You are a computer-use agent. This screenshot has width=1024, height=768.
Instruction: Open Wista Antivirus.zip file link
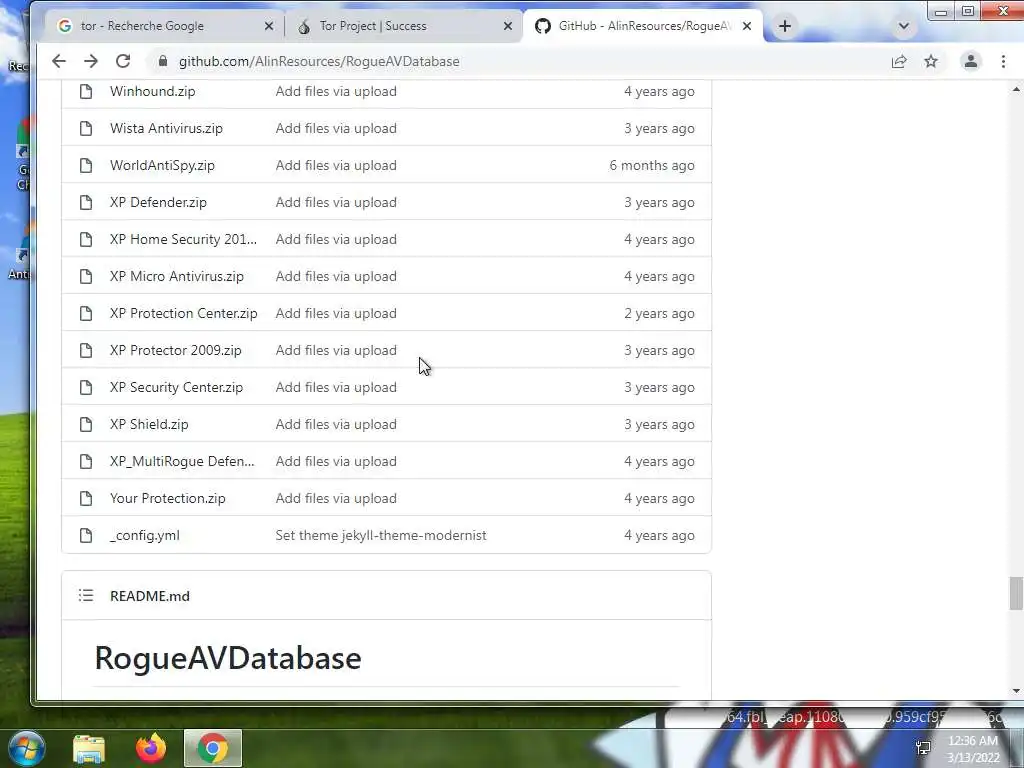(x=166, y=129)
